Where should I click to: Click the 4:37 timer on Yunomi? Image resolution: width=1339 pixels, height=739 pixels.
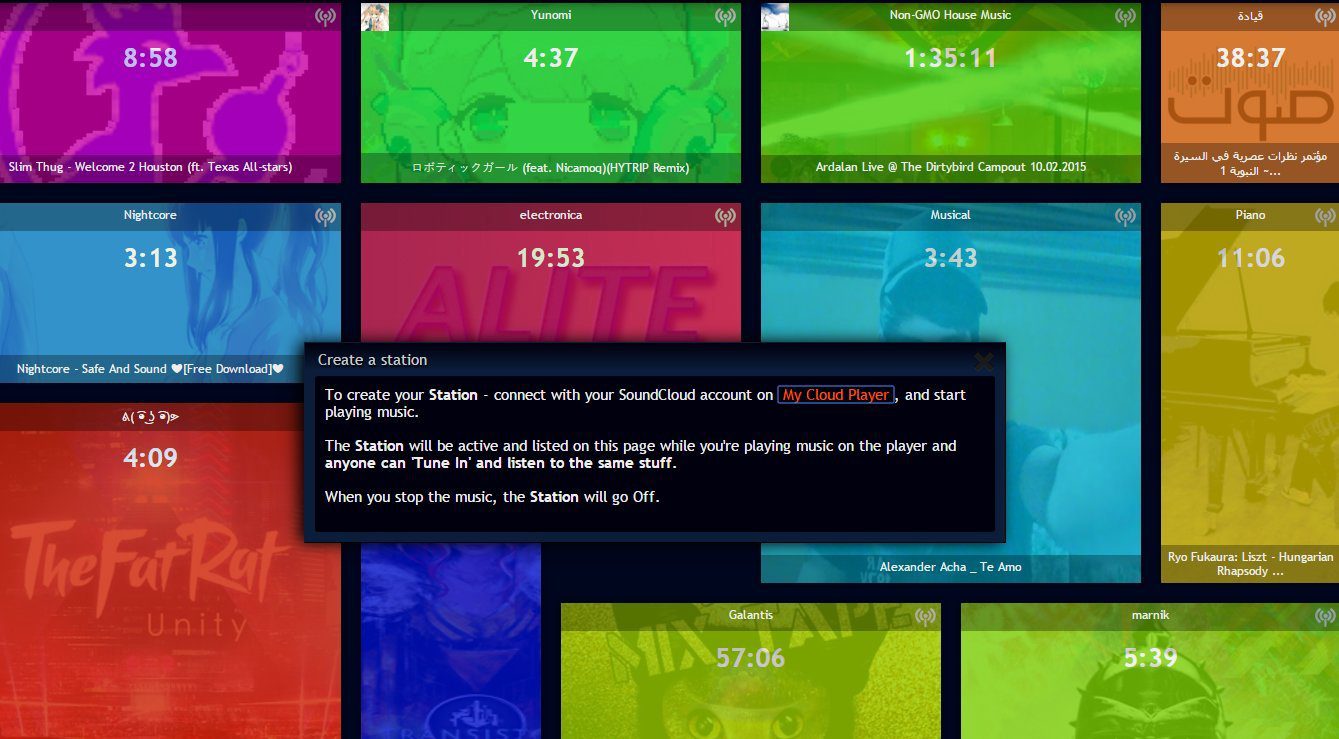[x=551, y=58]
